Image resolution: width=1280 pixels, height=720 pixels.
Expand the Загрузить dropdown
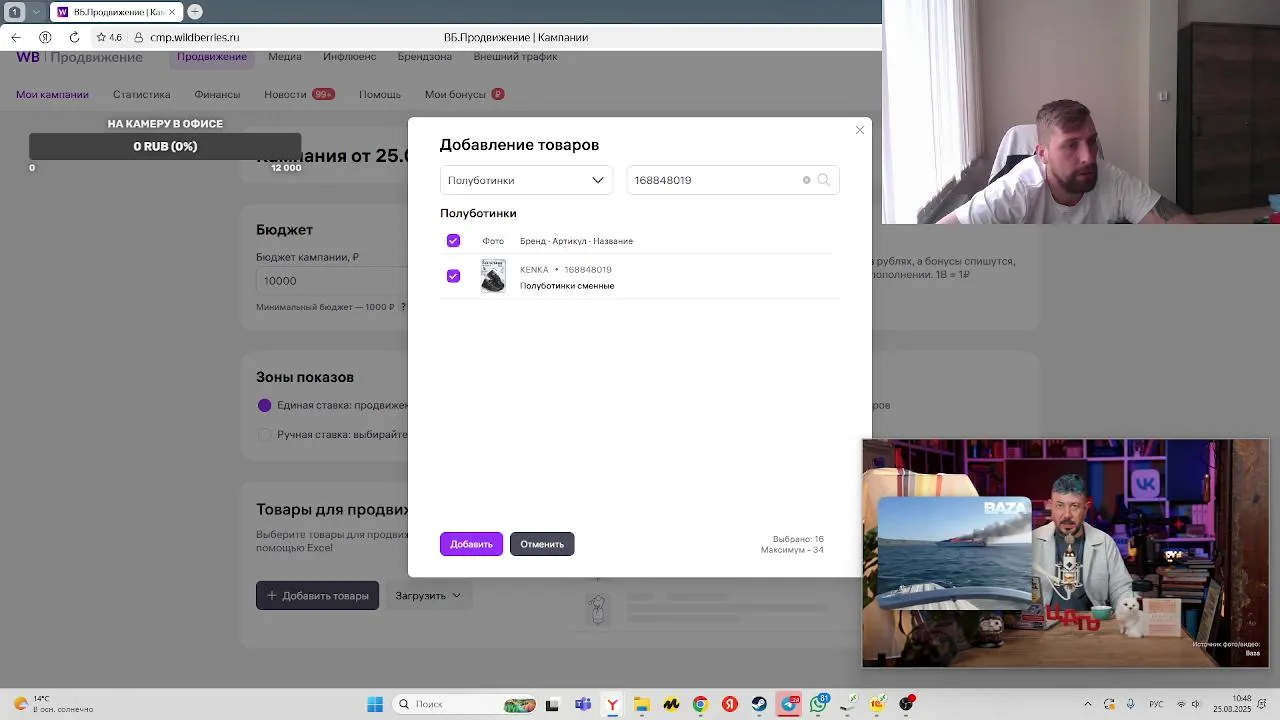428,595
